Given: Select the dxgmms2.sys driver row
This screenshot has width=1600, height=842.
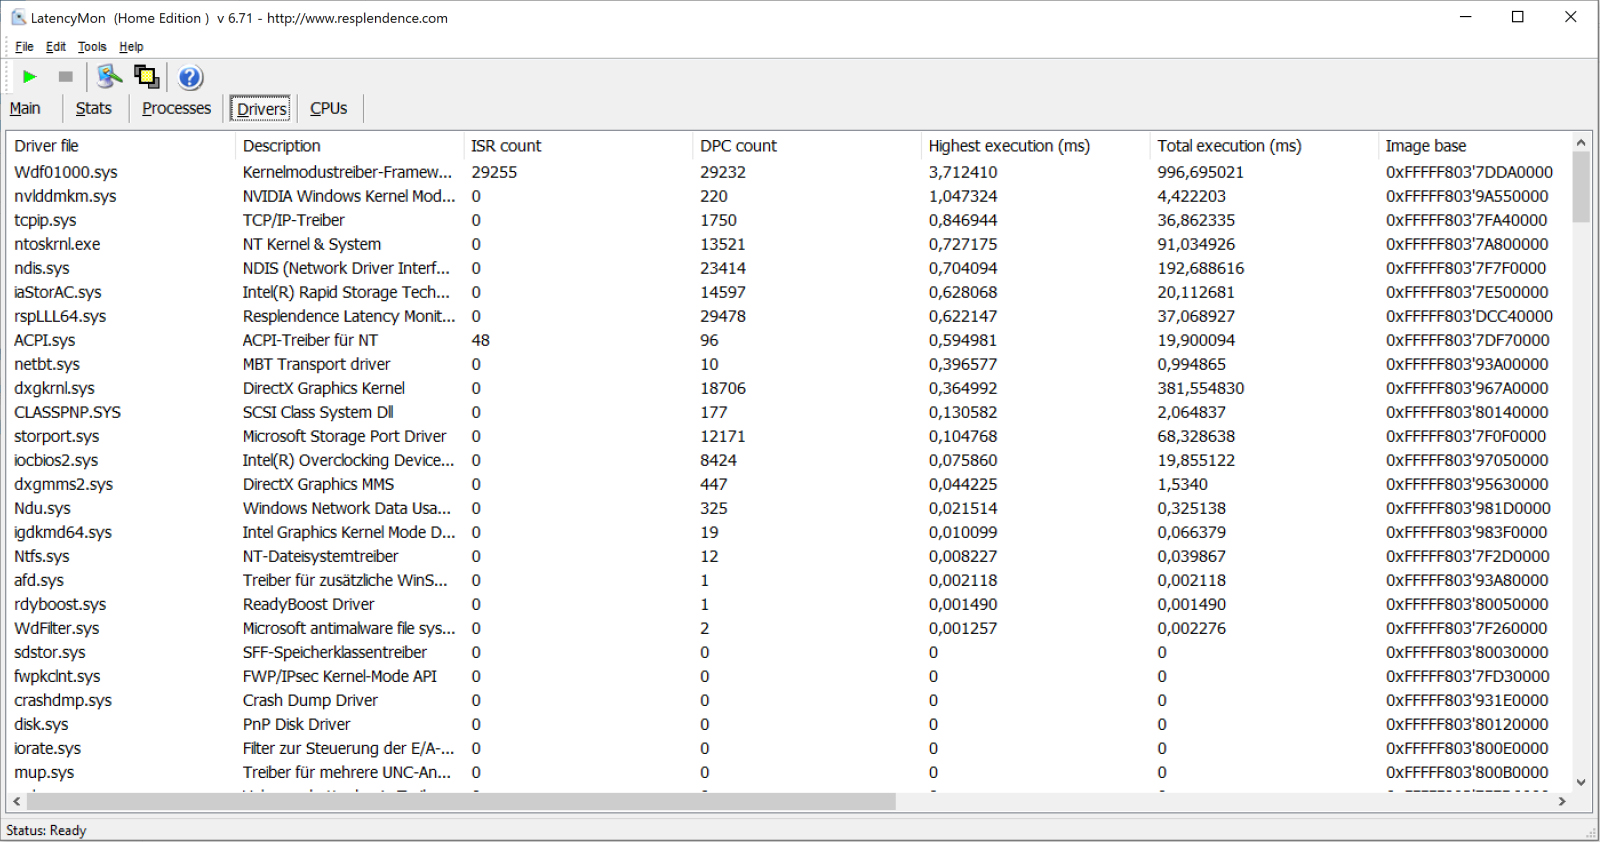Looking at the screenshot, I should tap(788, 484).
